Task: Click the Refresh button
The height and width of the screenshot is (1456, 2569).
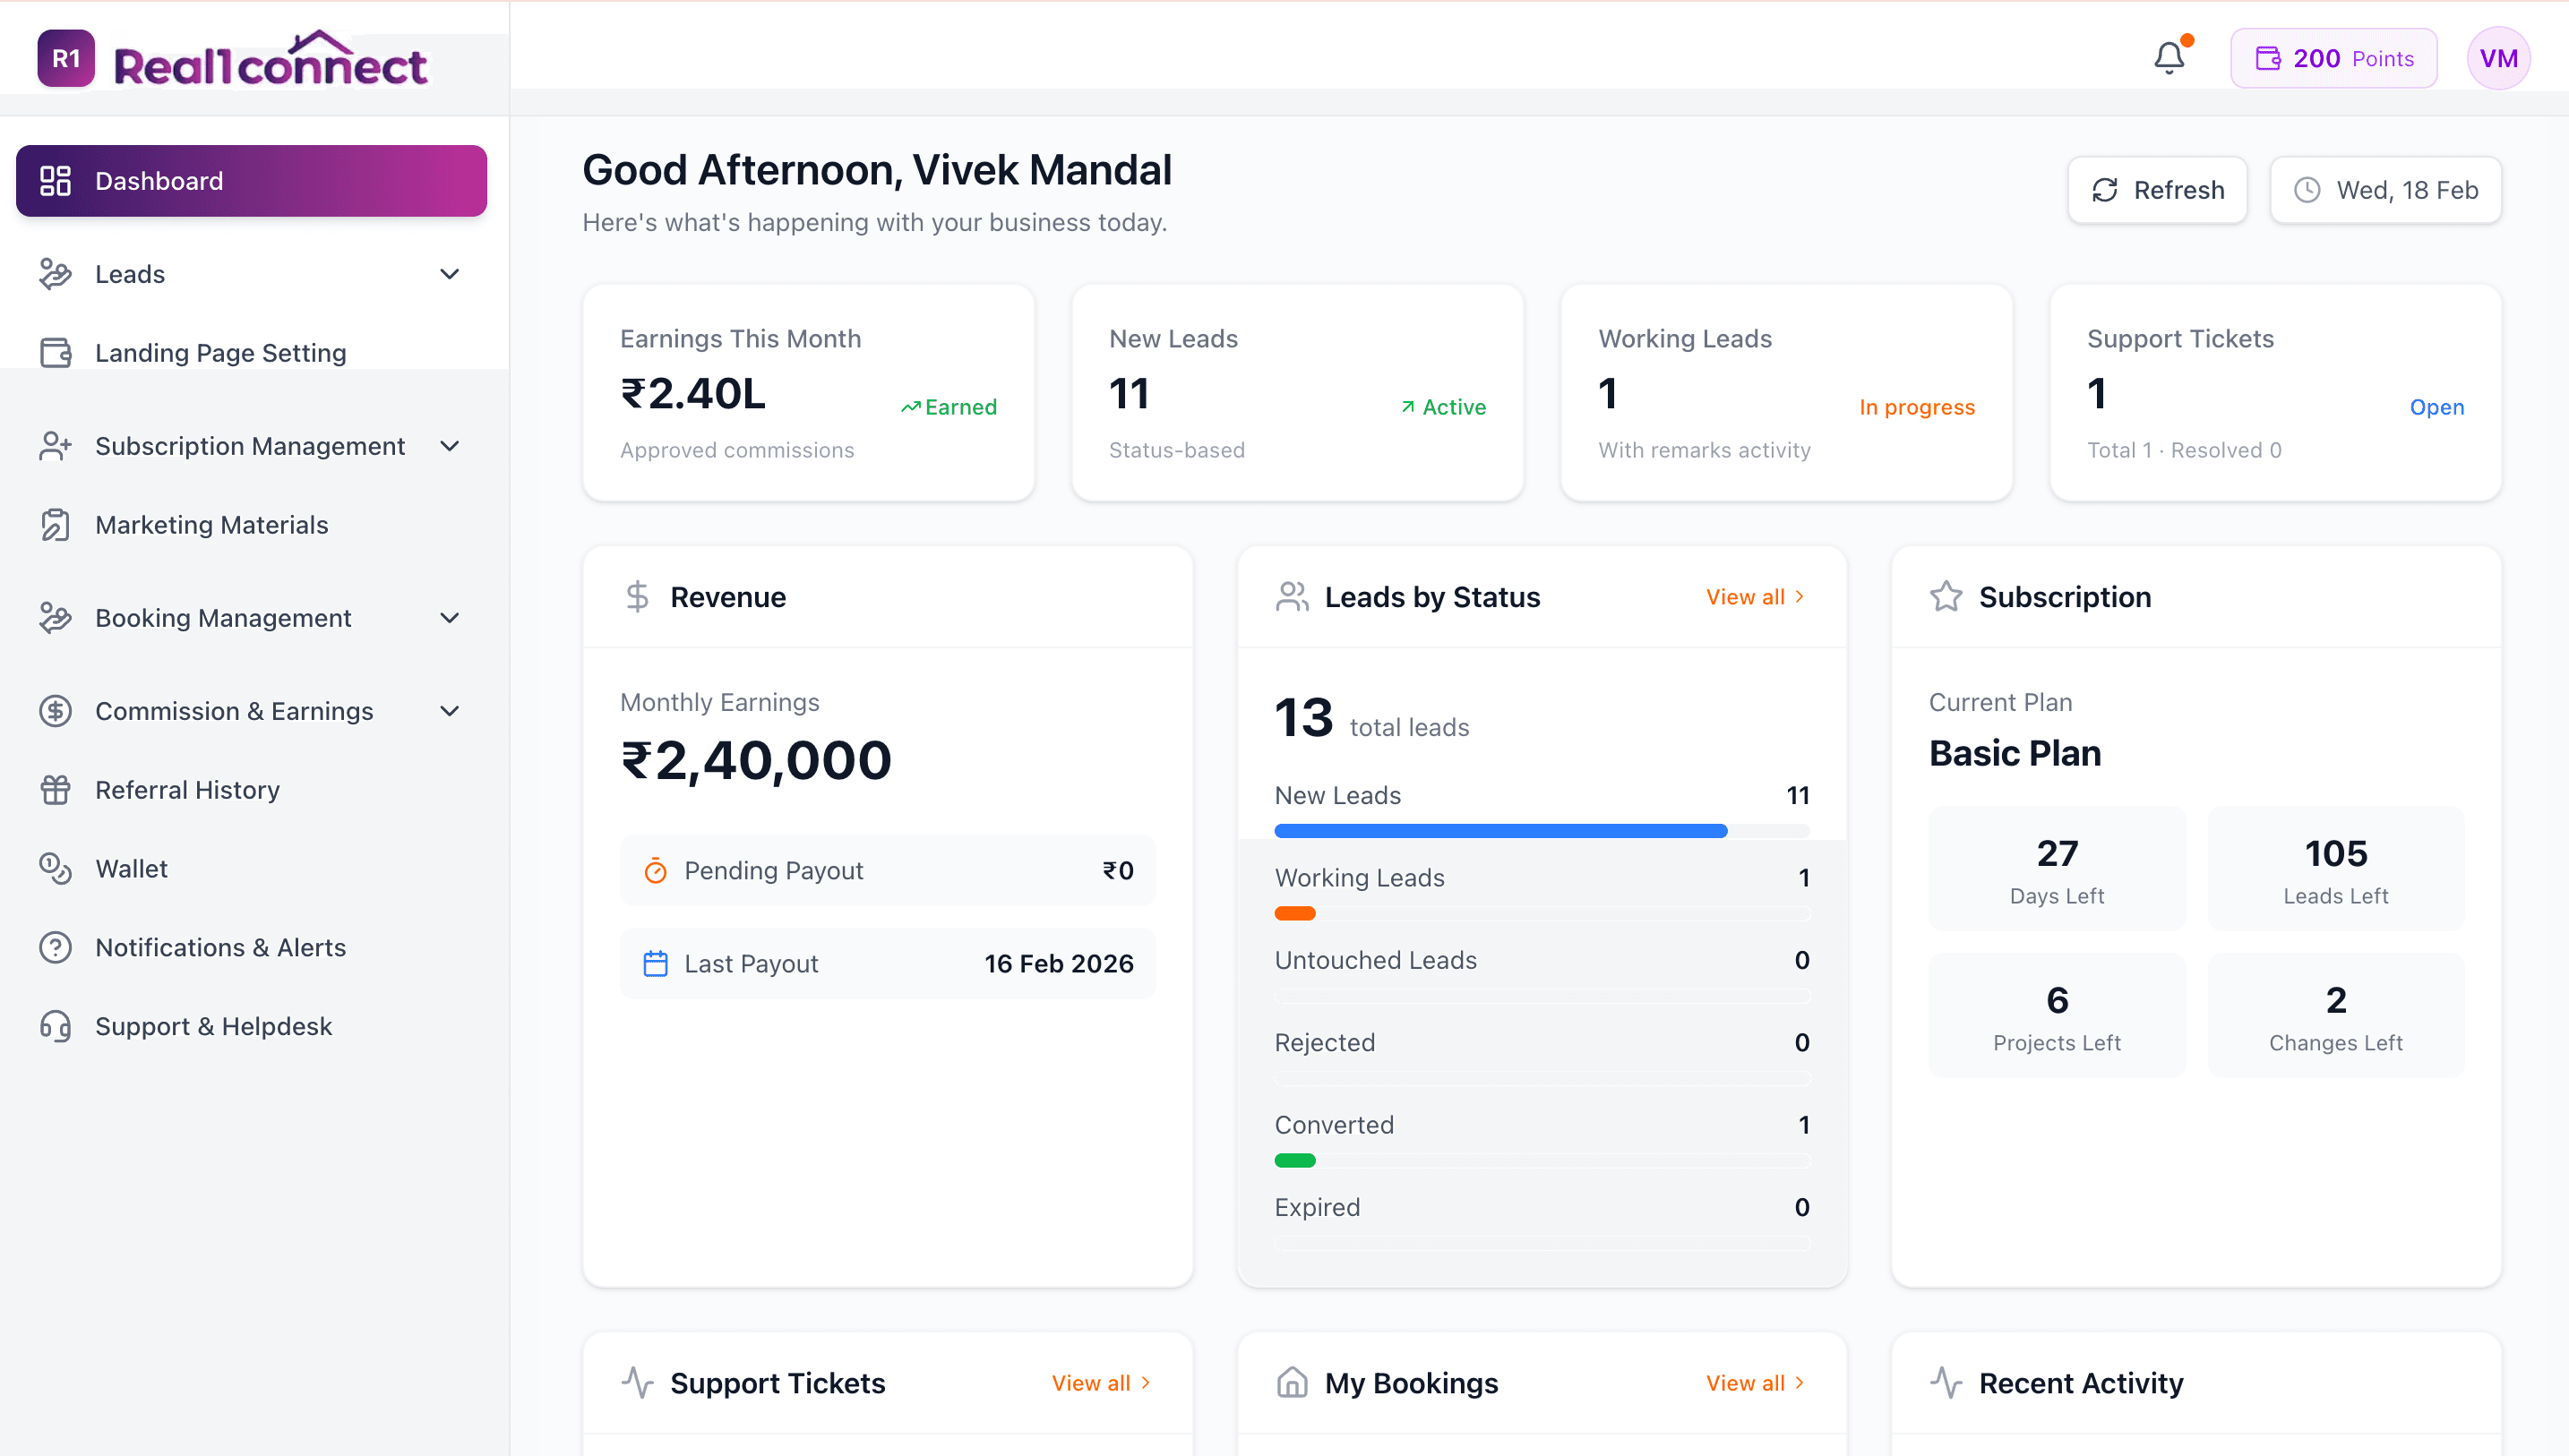Action: pyautogui.click(x=2157, y=190)
